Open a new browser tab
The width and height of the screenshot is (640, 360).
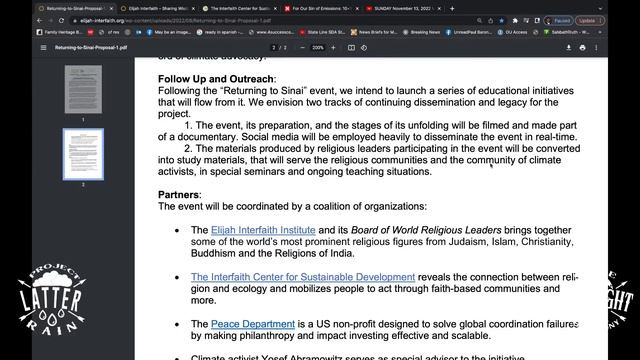pyautogui.click(x=452, y=9)
